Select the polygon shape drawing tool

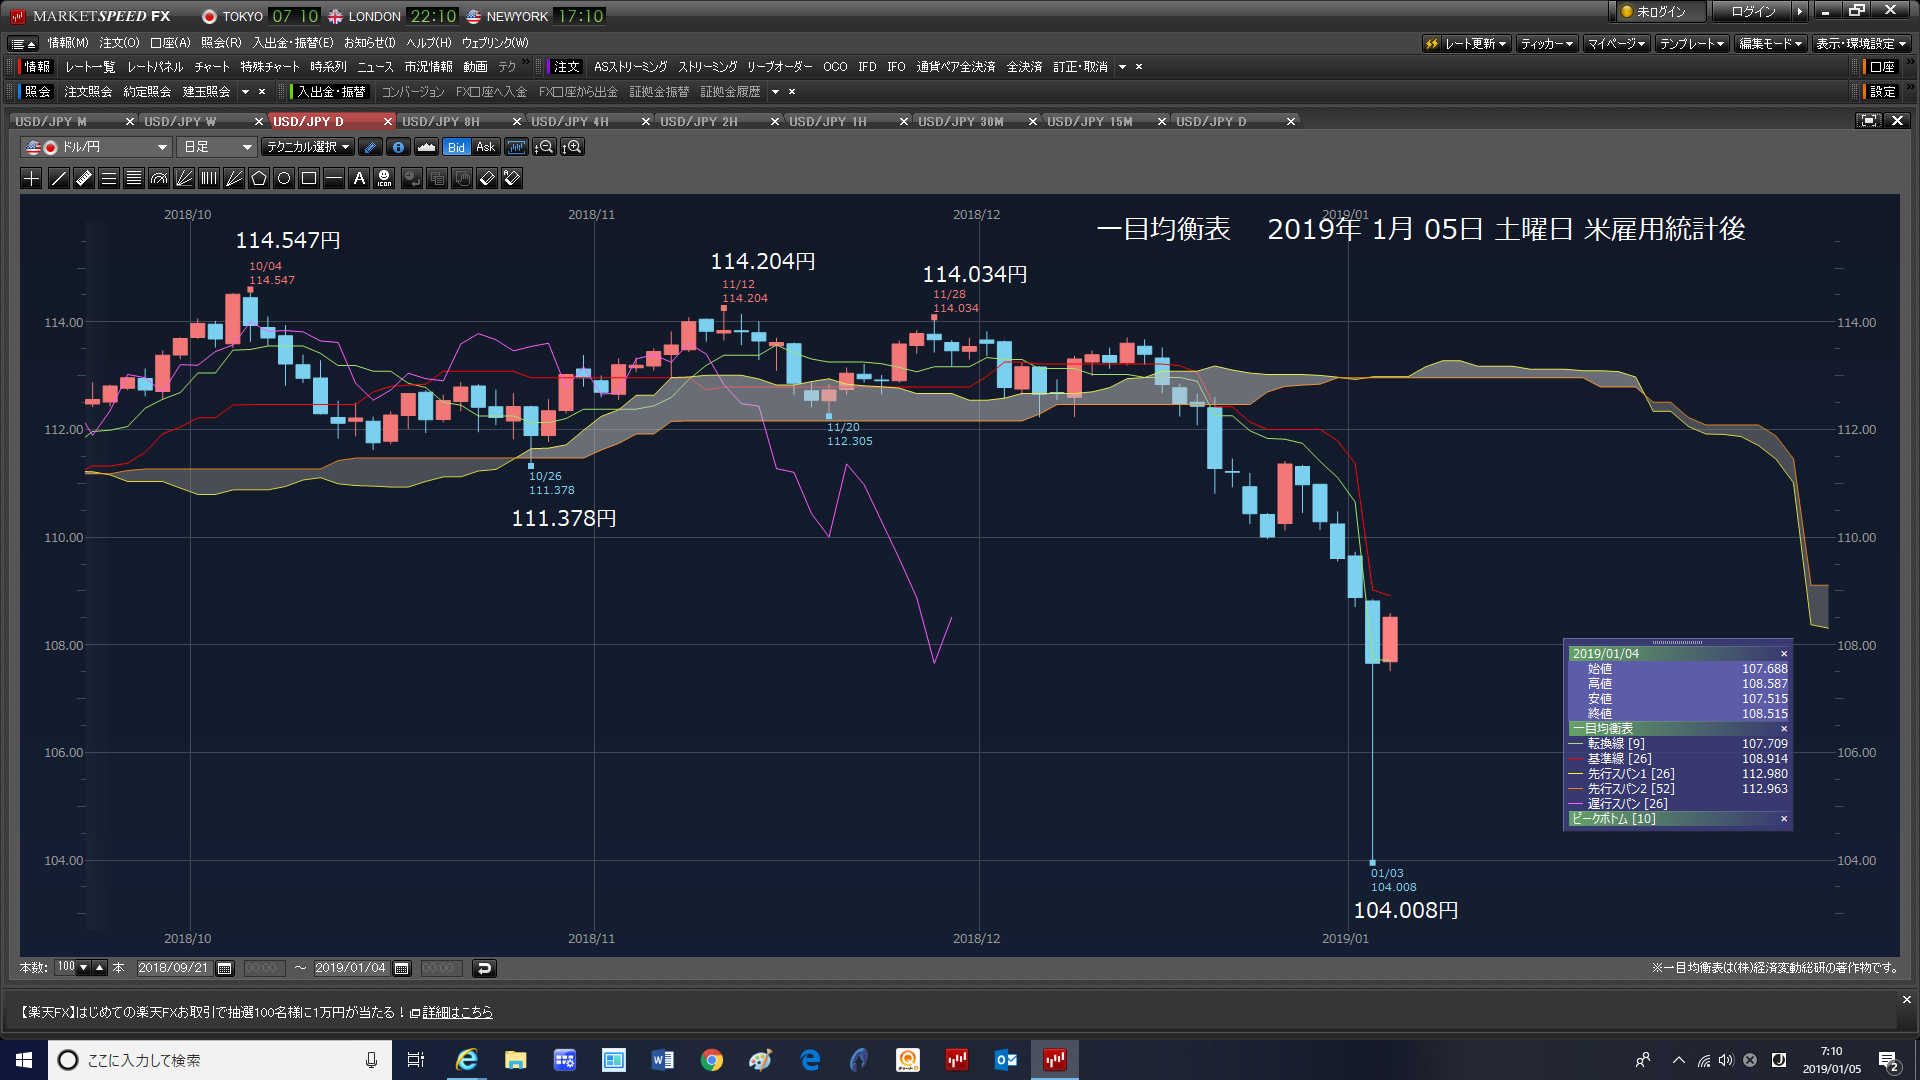(x=259, y=178)
